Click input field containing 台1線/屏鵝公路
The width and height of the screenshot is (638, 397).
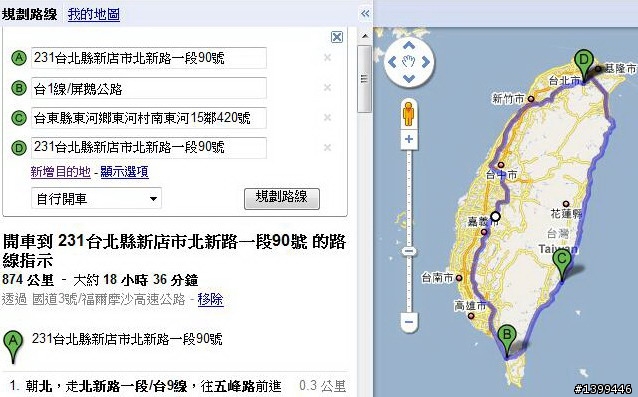pyautogui.click(x=149, y=87)
